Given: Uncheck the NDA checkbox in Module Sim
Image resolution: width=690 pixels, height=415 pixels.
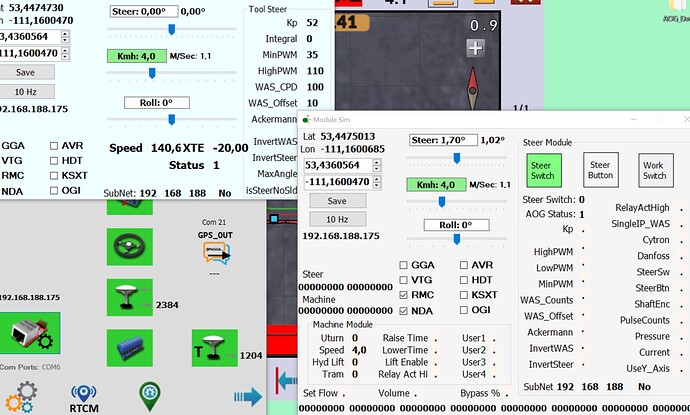Looking at the screenshot, I should pos(403,311).
